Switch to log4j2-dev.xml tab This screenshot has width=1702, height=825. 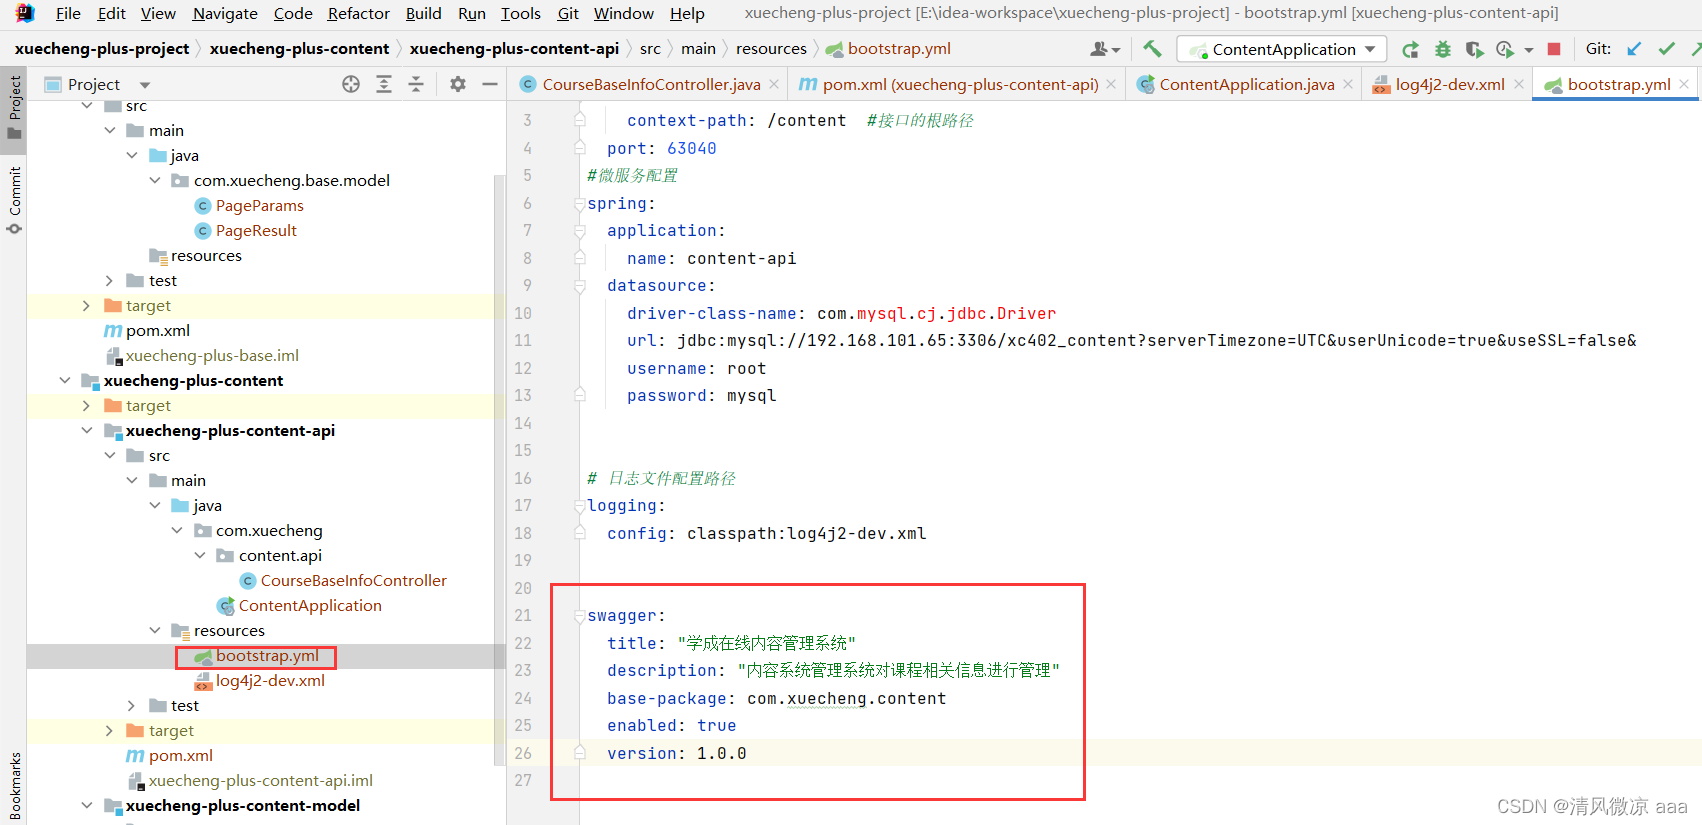click(x=1450, y=85)
